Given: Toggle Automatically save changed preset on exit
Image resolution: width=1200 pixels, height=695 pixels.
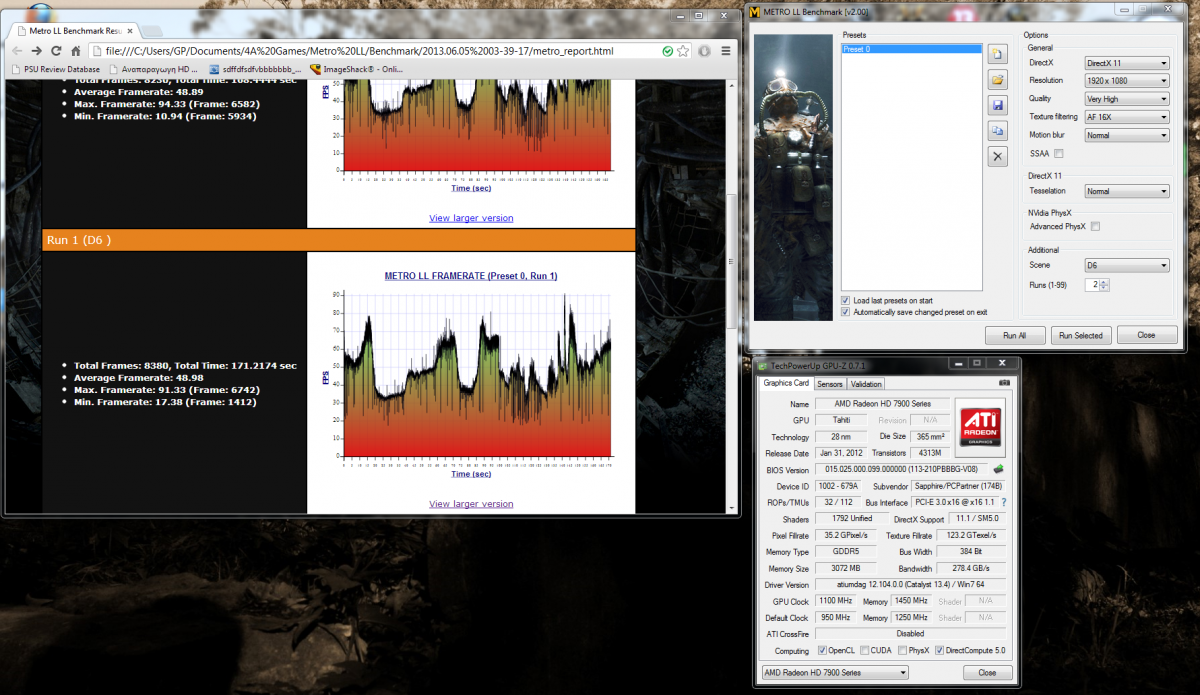Looking at the screenshot, I should (847, 312).
